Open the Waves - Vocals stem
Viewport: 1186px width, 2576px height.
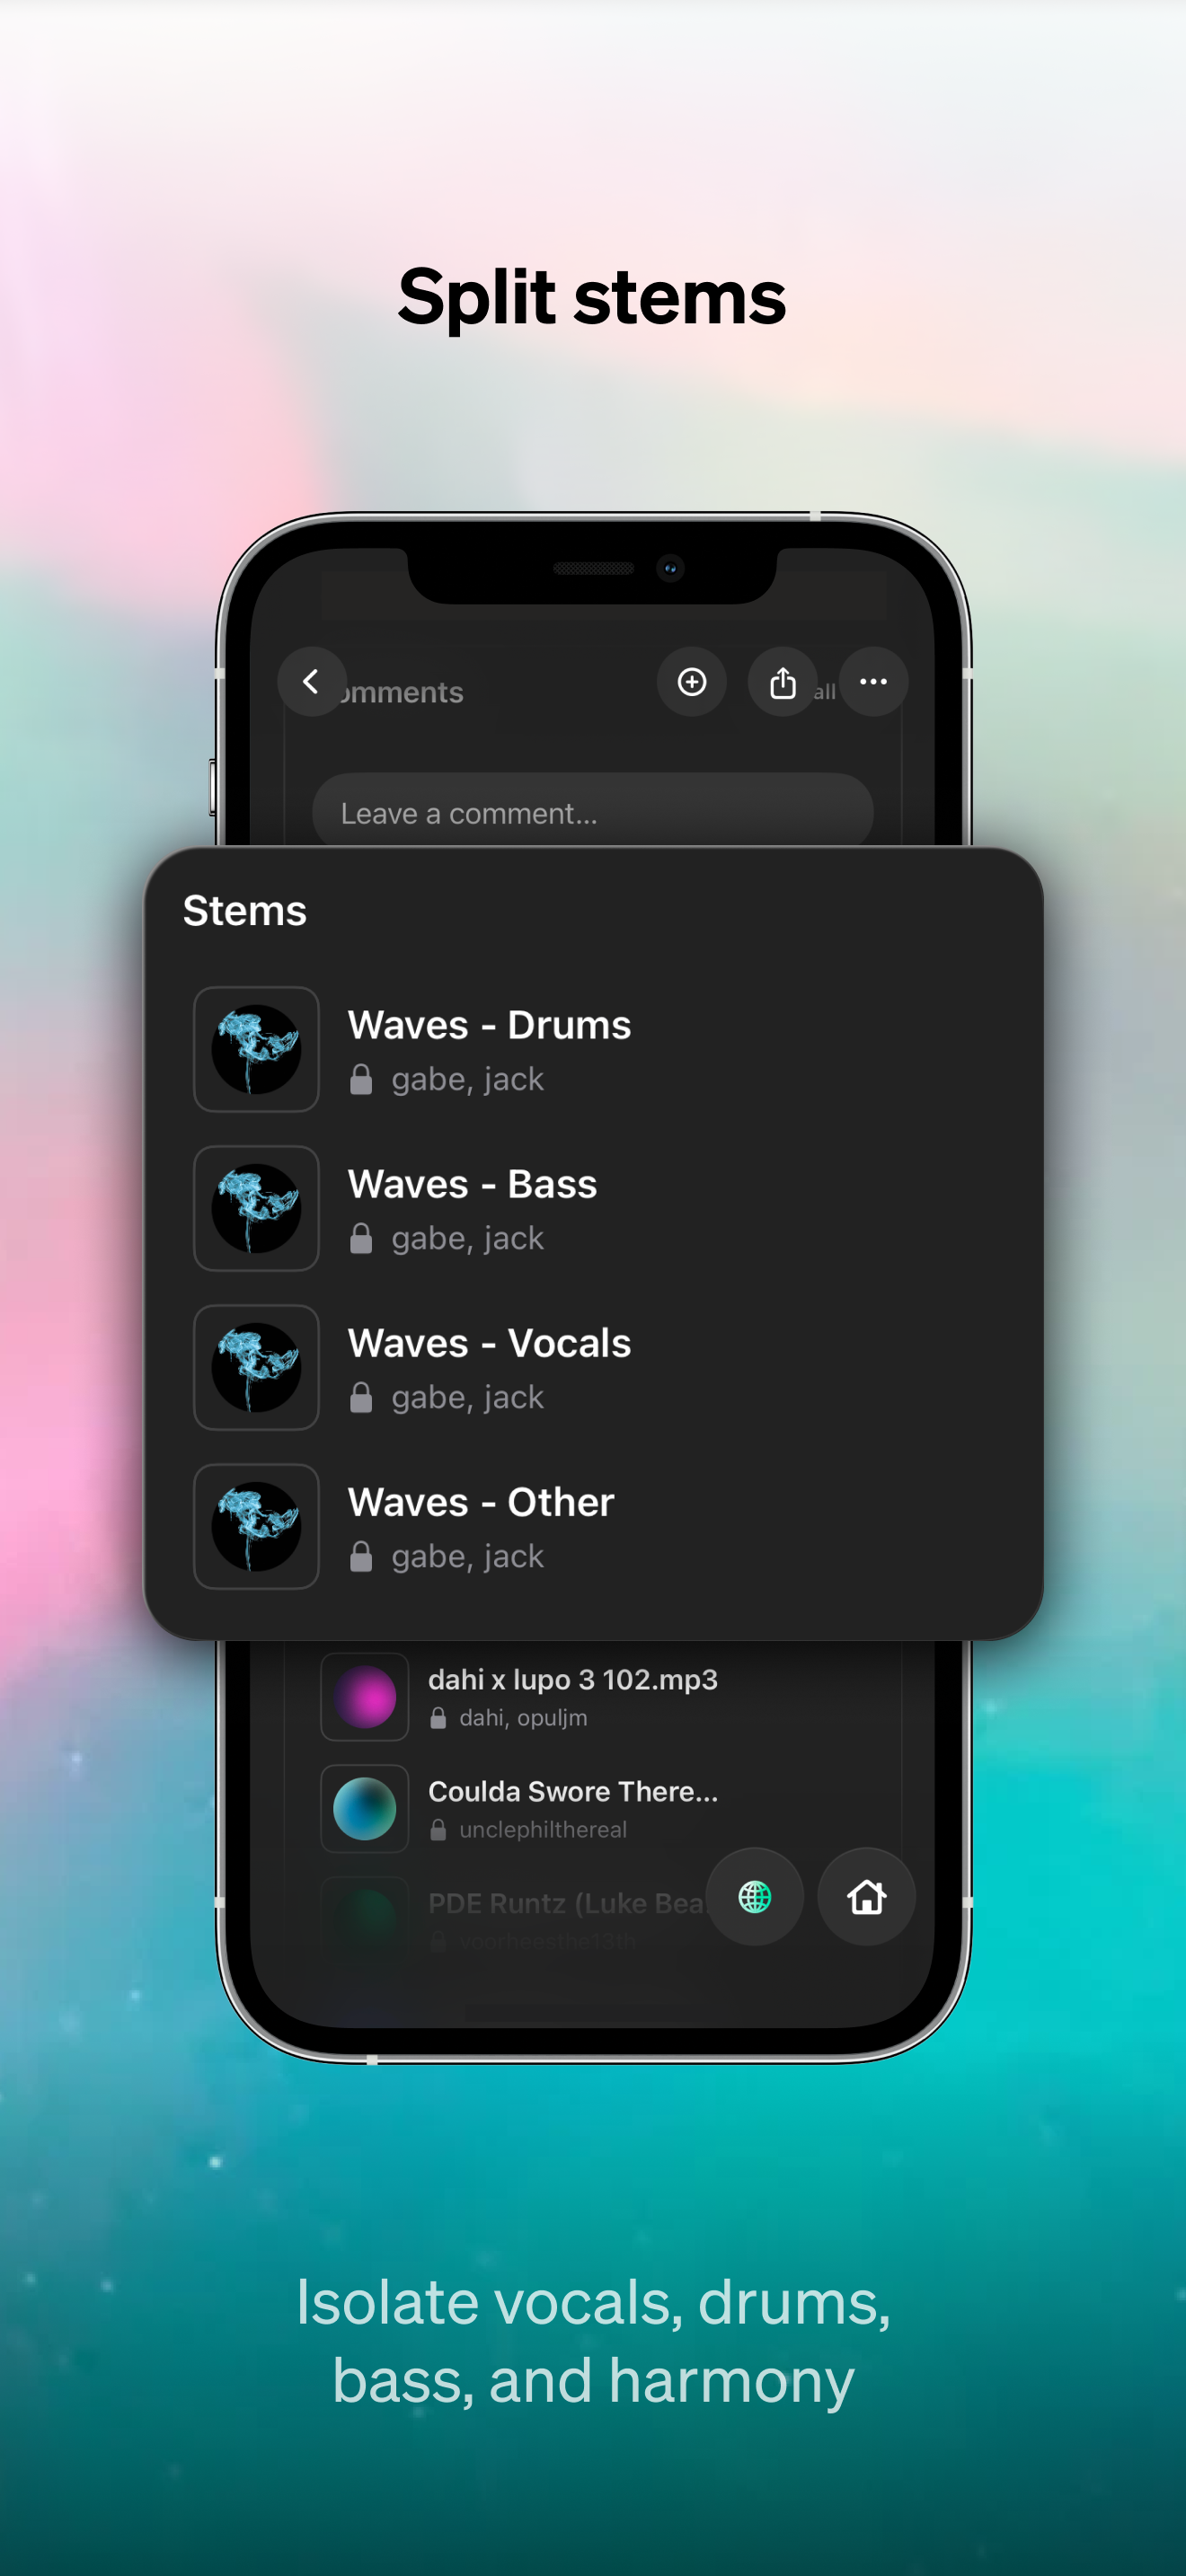pyautogui.click(x=593, y=1367)
